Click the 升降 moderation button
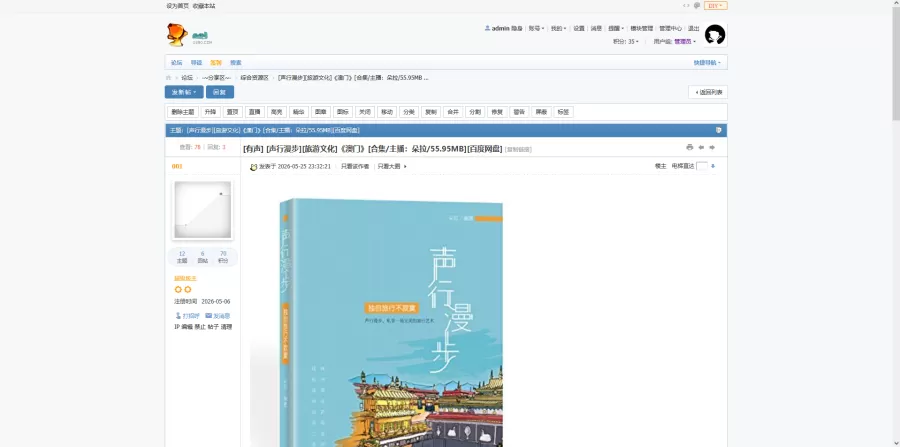900x447 pixels. coord(211,112)
